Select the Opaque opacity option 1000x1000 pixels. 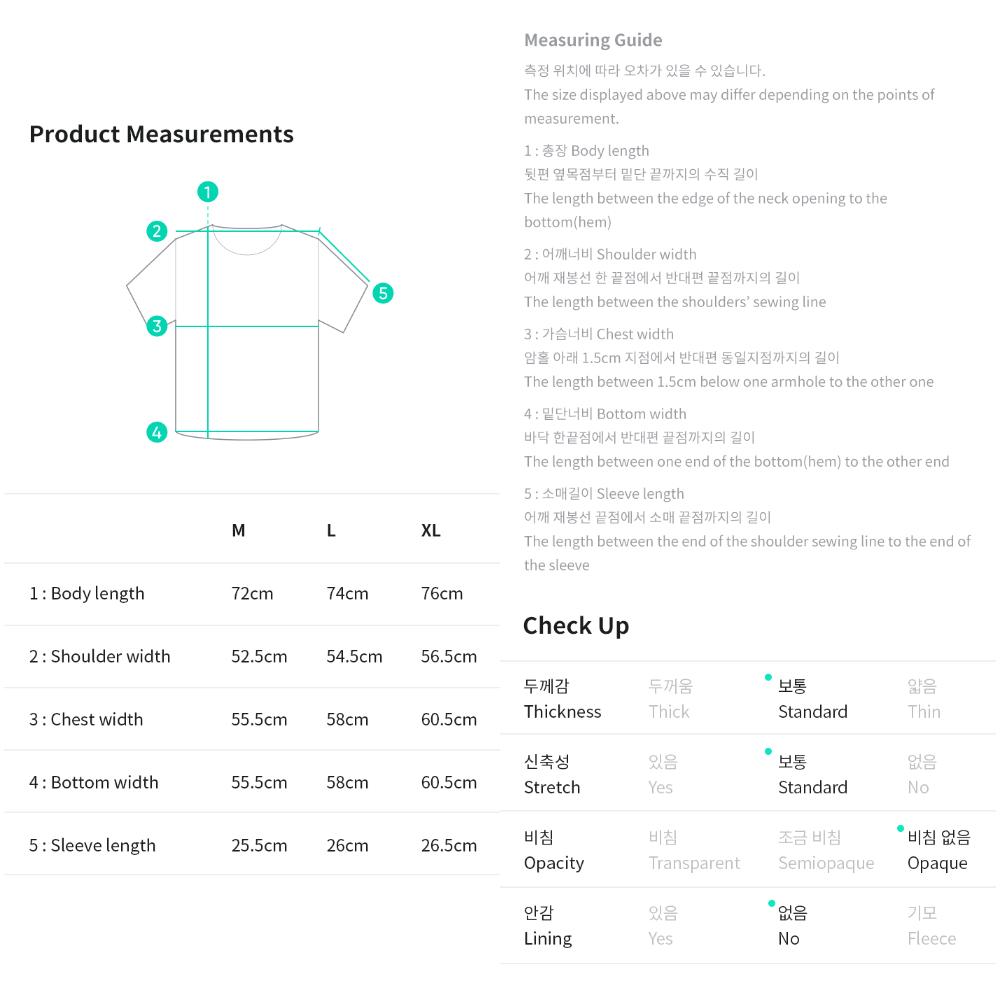(938, 850)
